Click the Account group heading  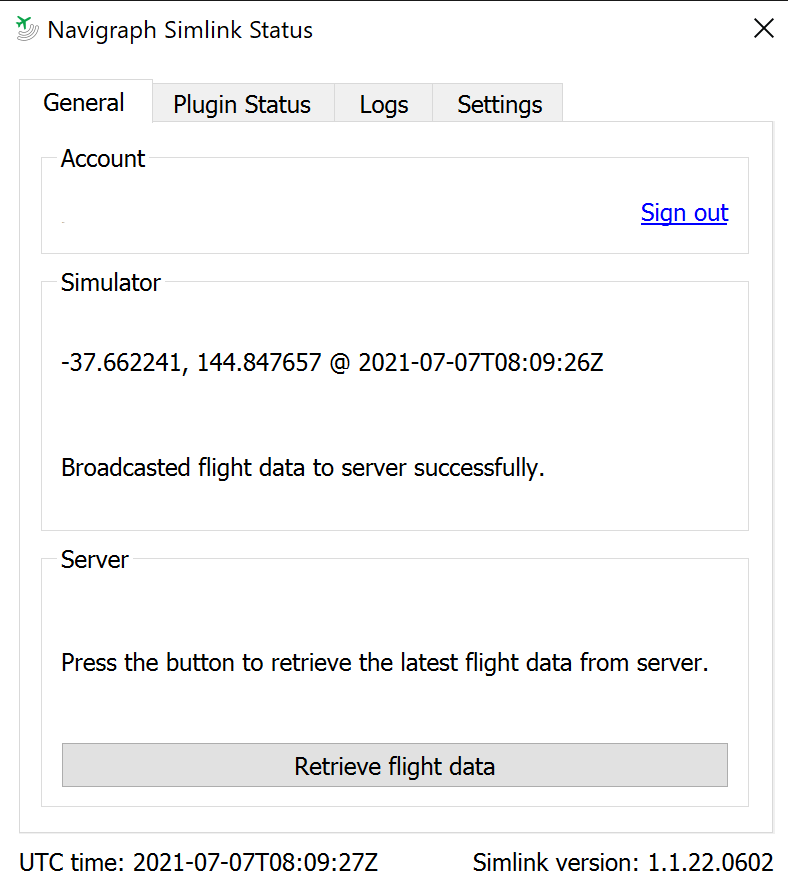103,159
